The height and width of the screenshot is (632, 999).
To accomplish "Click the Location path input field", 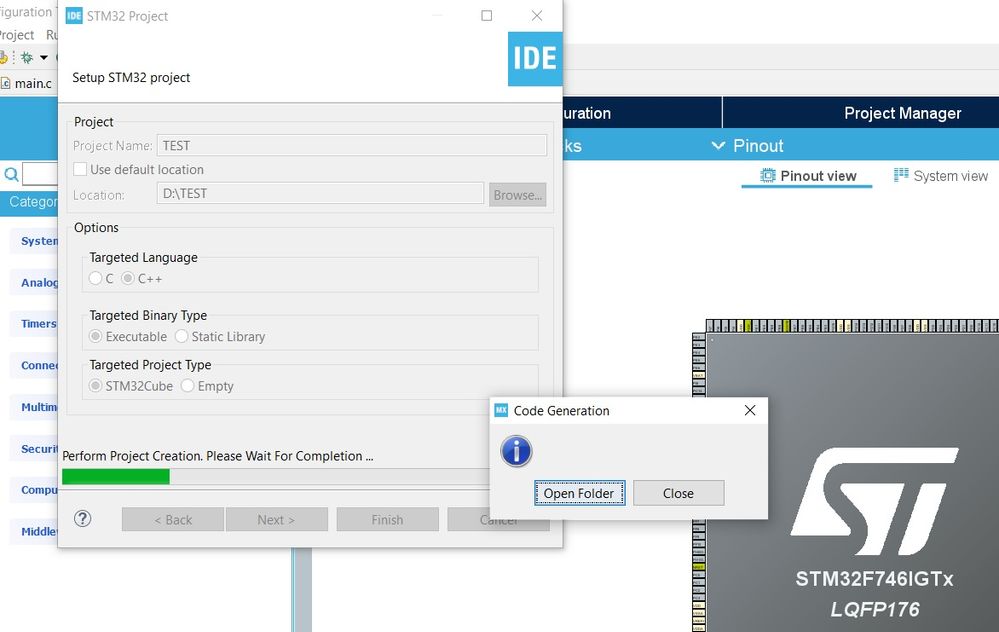I will pyautogui.click(x=320, y=194).
